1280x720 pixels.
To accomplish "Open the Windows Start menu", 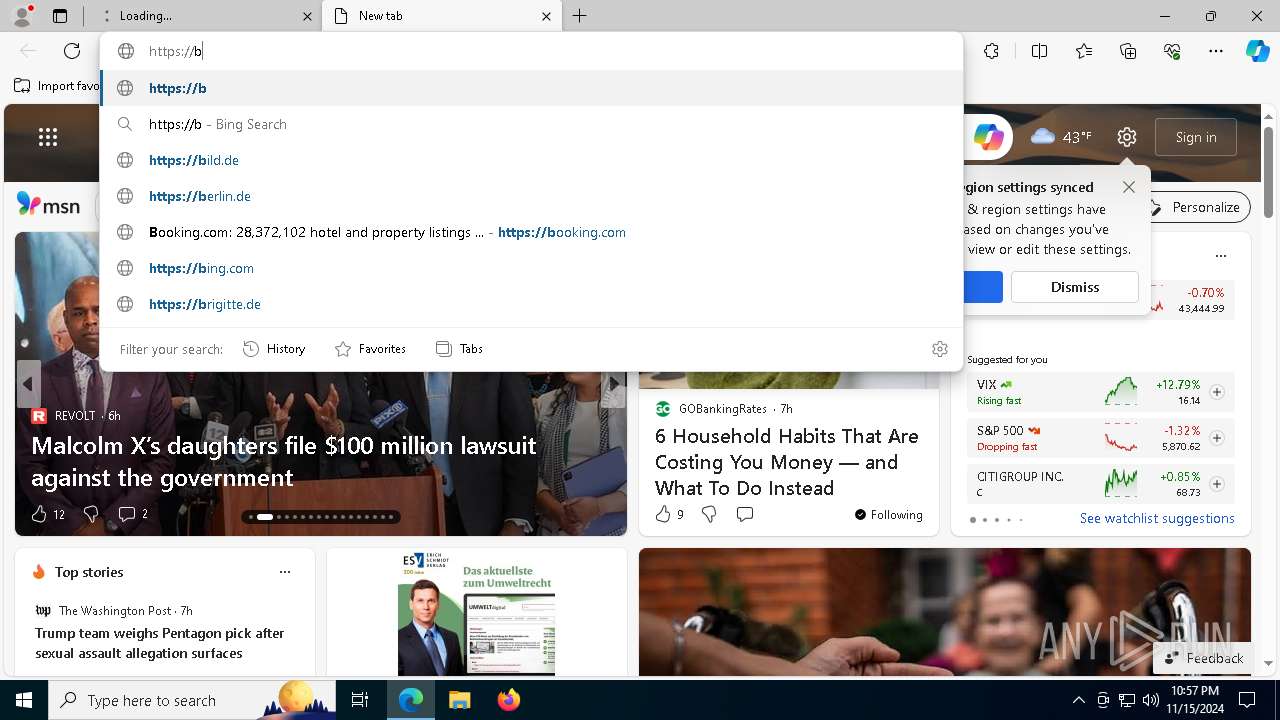I will (x=24, y=700).
